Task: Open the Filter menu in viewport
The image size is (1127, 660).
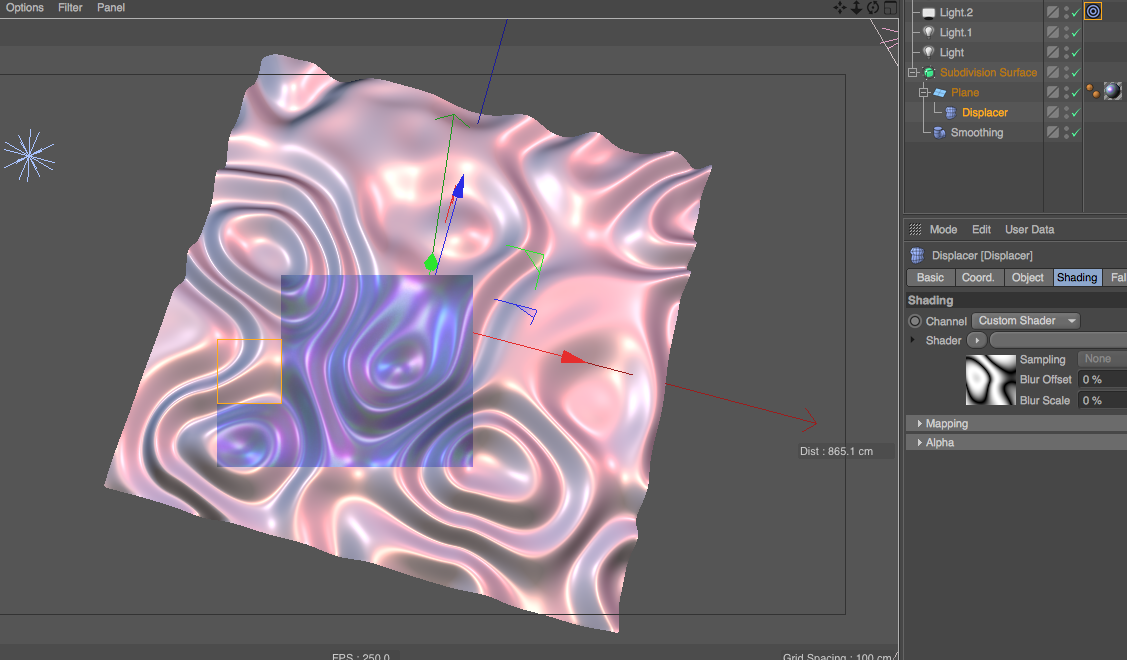Action: pos(70,8)
